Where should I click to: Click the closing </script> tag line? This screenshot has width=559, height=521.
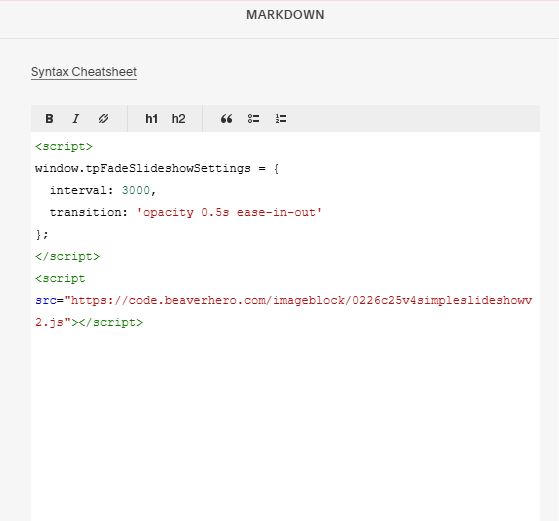coord(67,256)
